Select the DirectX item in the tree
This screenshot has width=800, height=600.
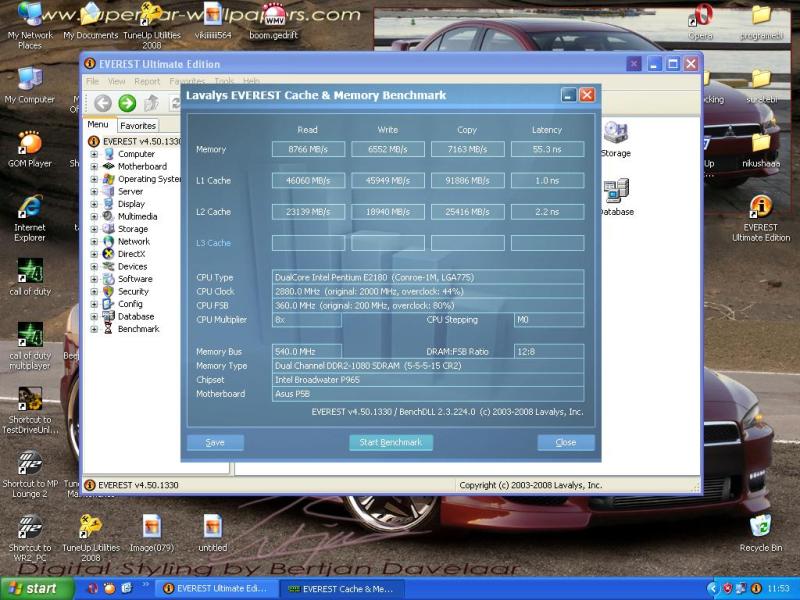coord(131,254)
